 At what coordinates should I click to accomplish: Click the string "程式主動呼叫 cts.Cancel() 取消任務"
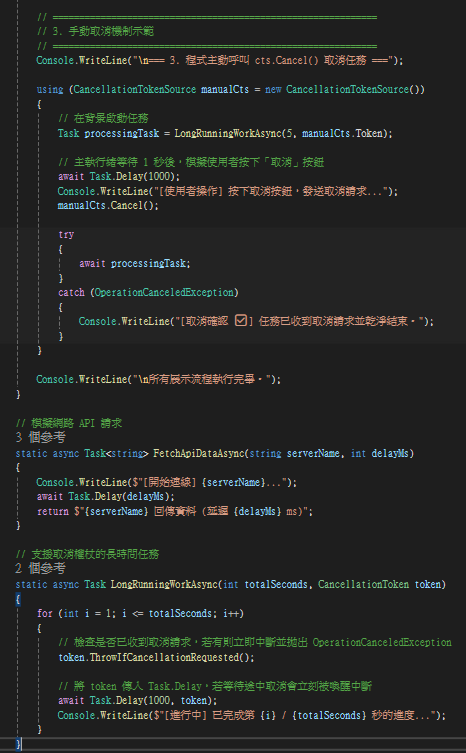tap(276, 61)
